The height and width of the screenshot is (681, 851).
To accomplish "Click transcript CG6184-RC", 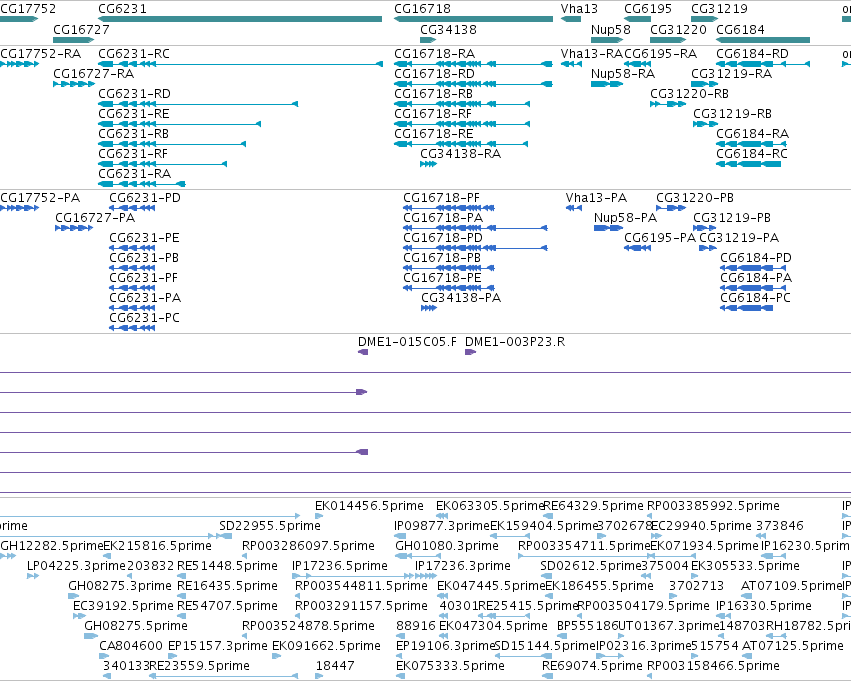I will (752, 154).
